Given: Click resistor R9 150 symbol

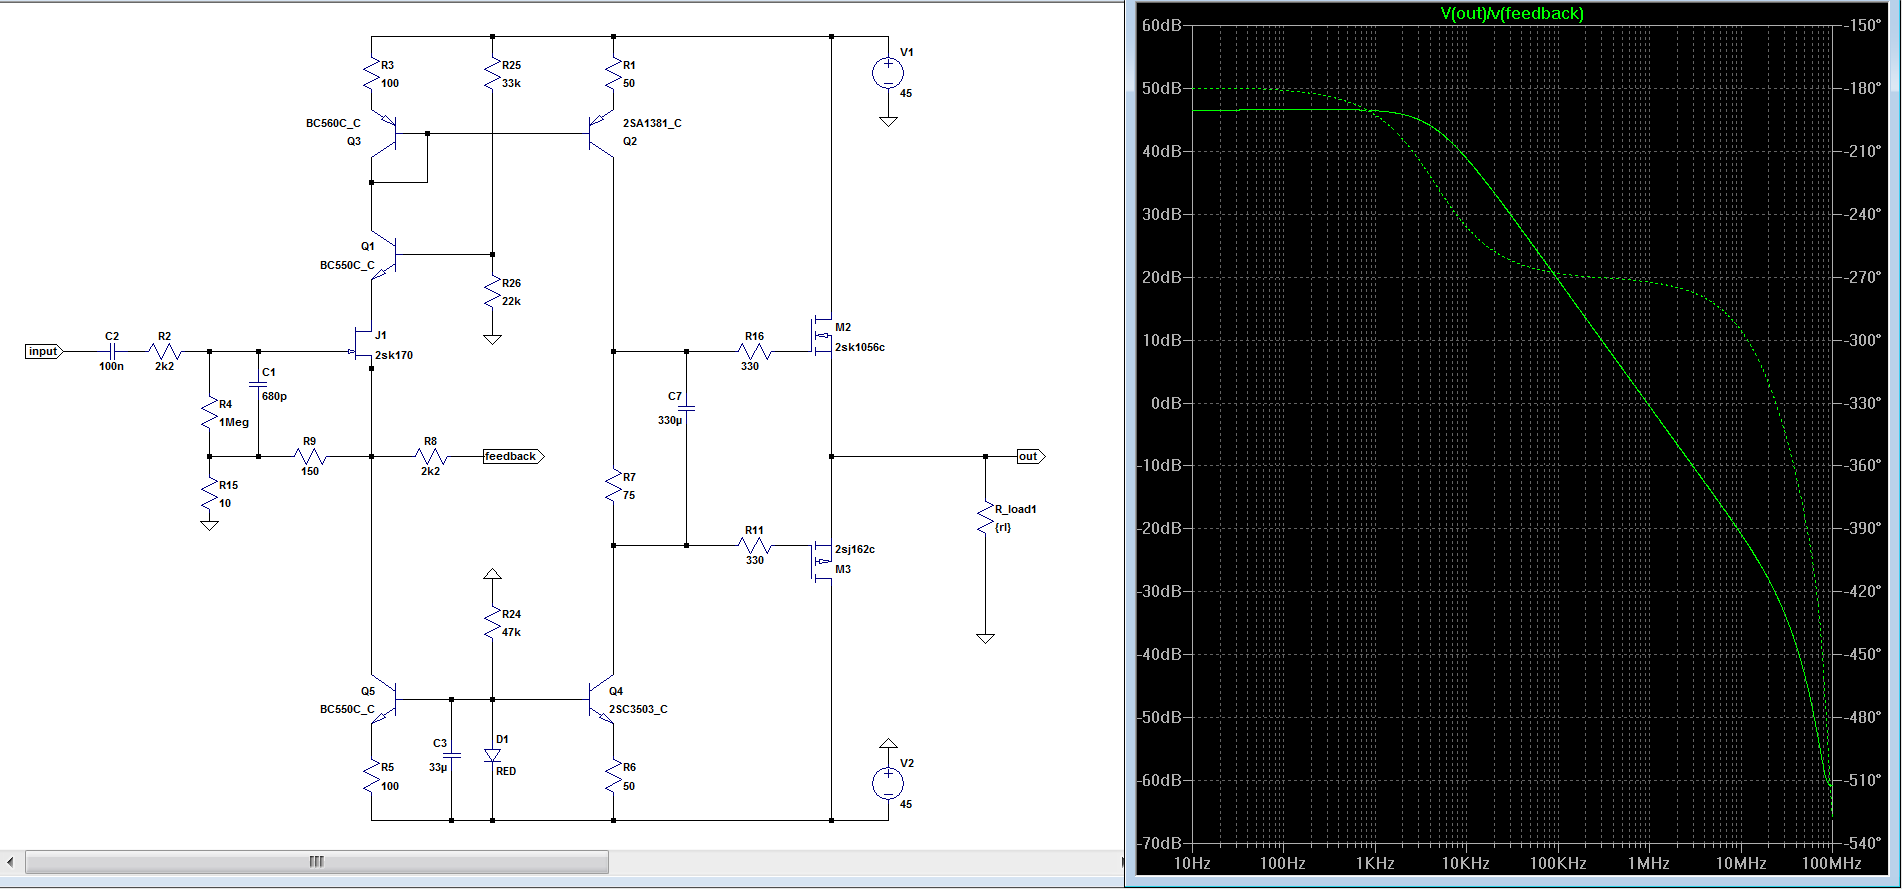Looking at the screenshot, I should pos(311,456).
